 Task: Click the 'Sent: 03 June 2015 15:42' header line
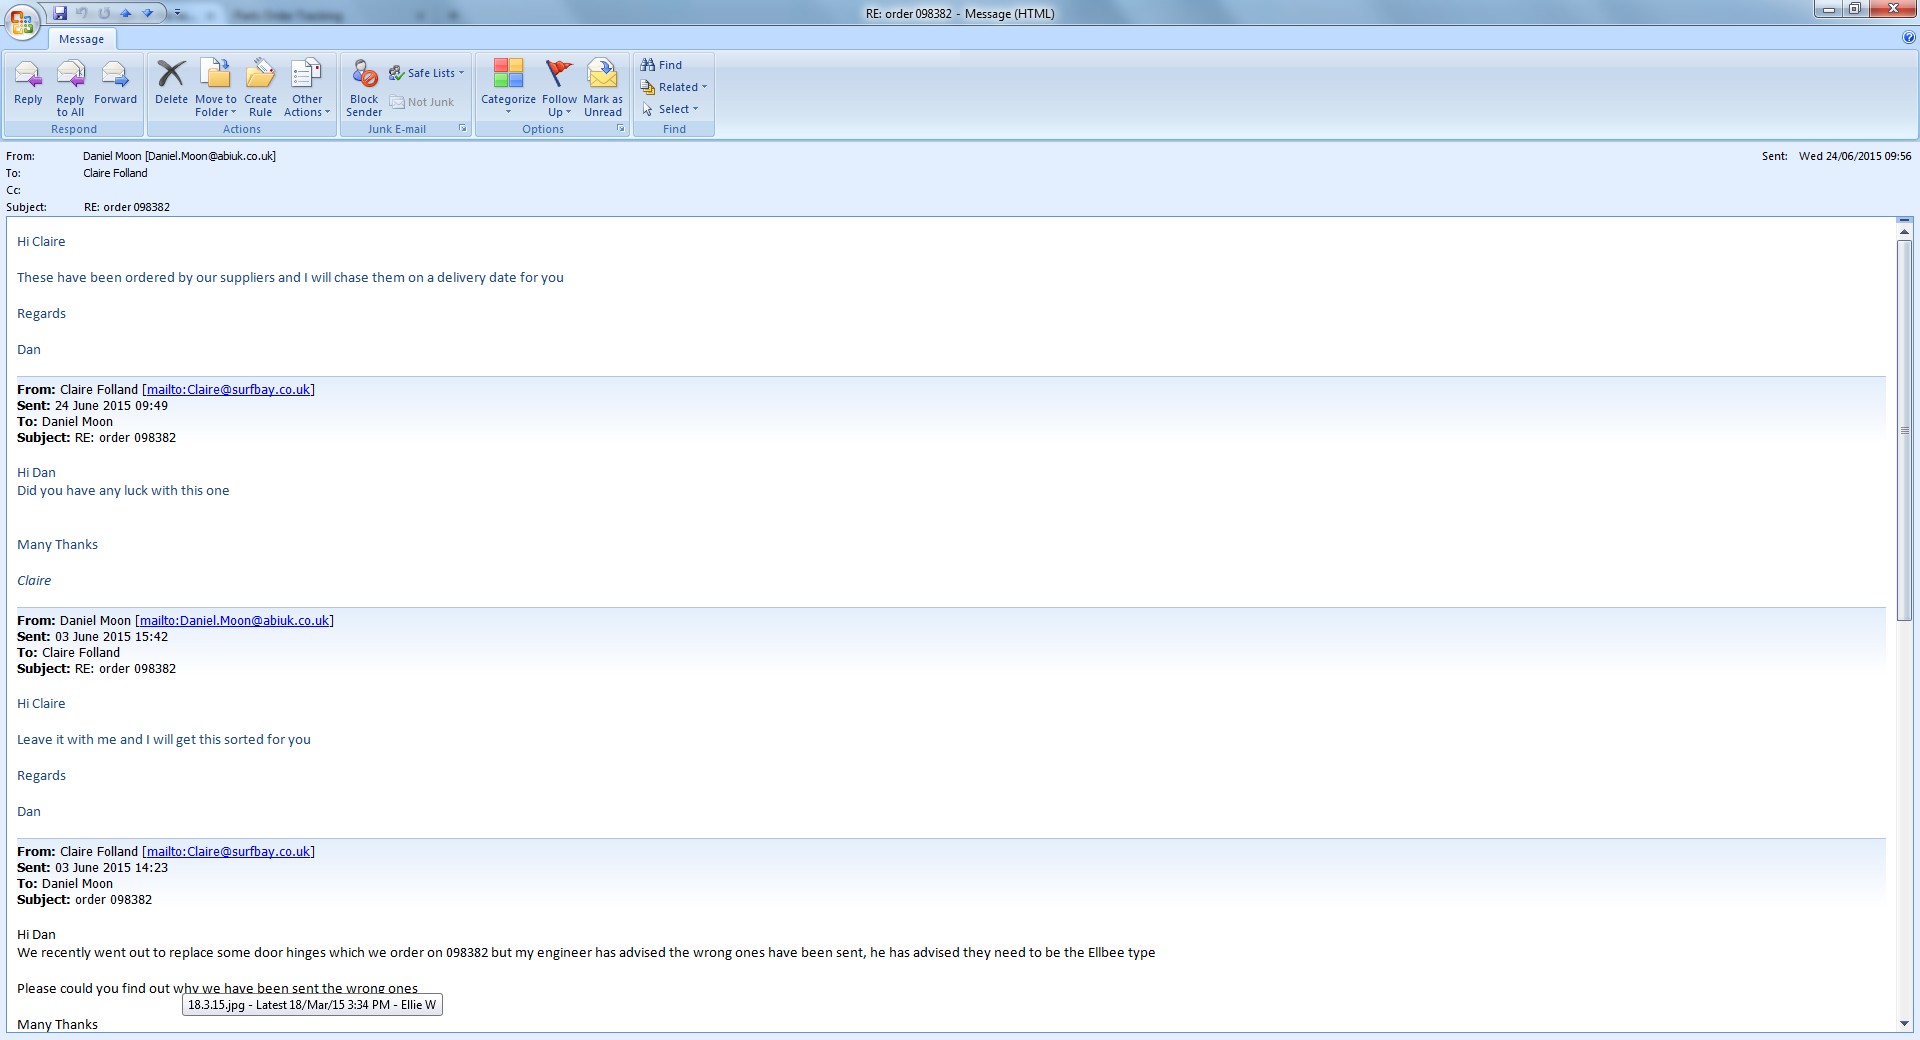pyautogui.click(x=92, y=637)
